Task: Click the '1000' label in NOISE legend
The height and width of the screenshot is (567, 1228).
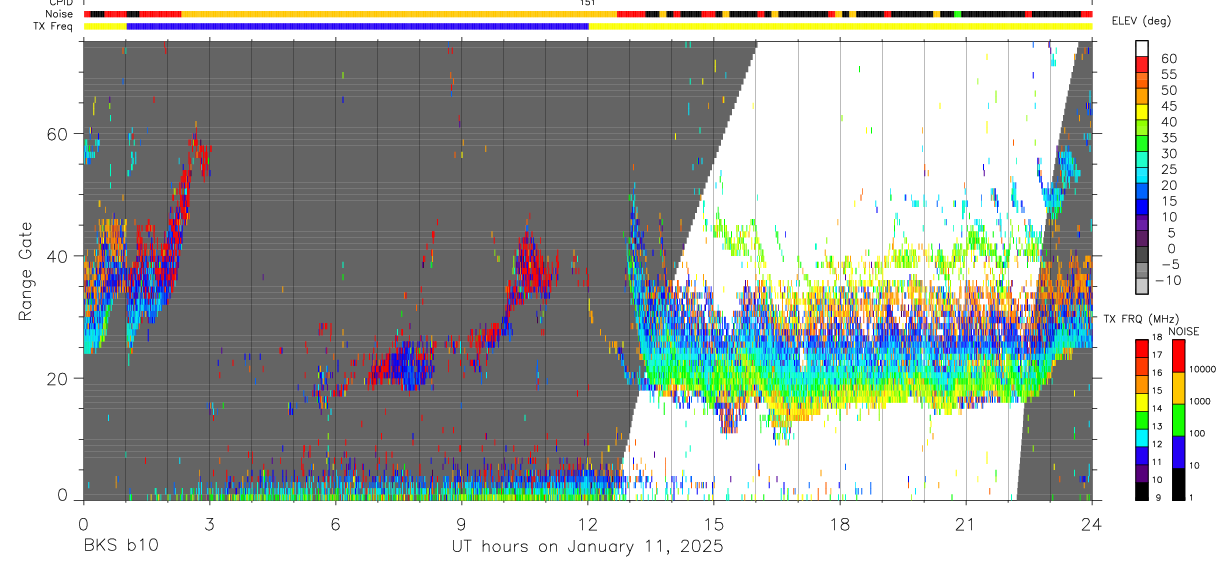Action: click(1200, 401)
